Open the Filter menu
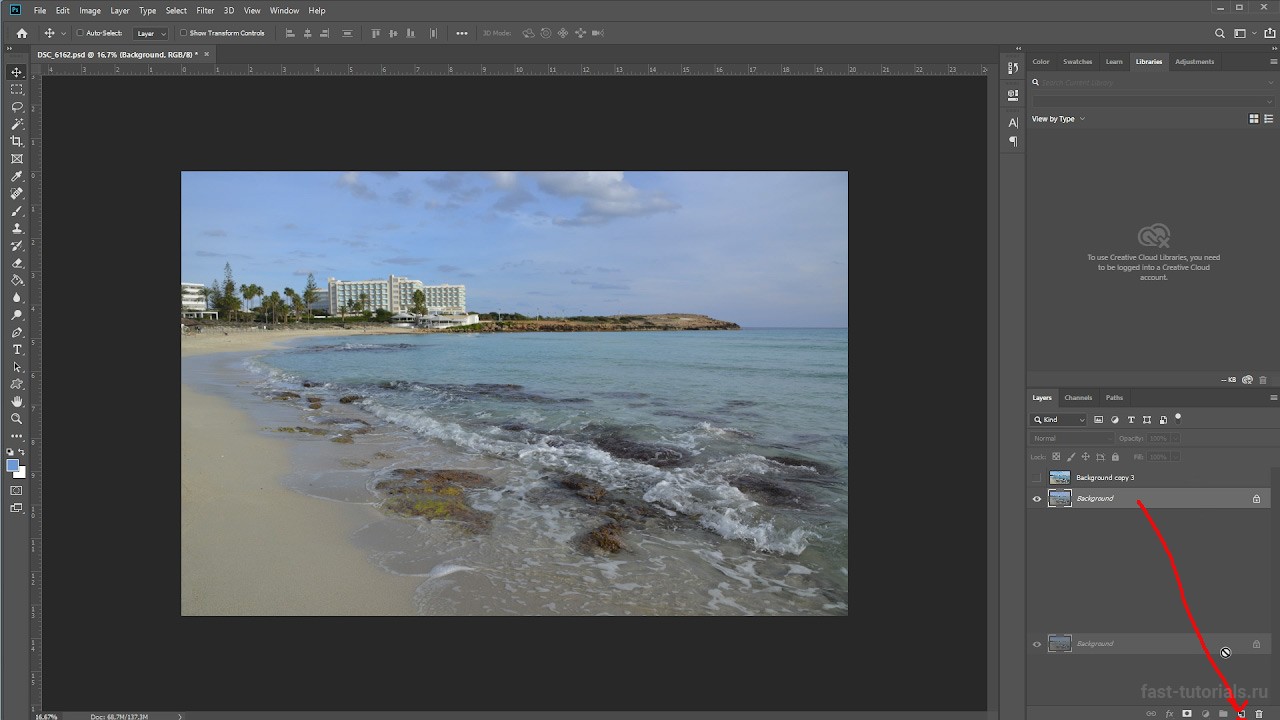This screenshot has width=1280, height=720. tap(205, 10)
